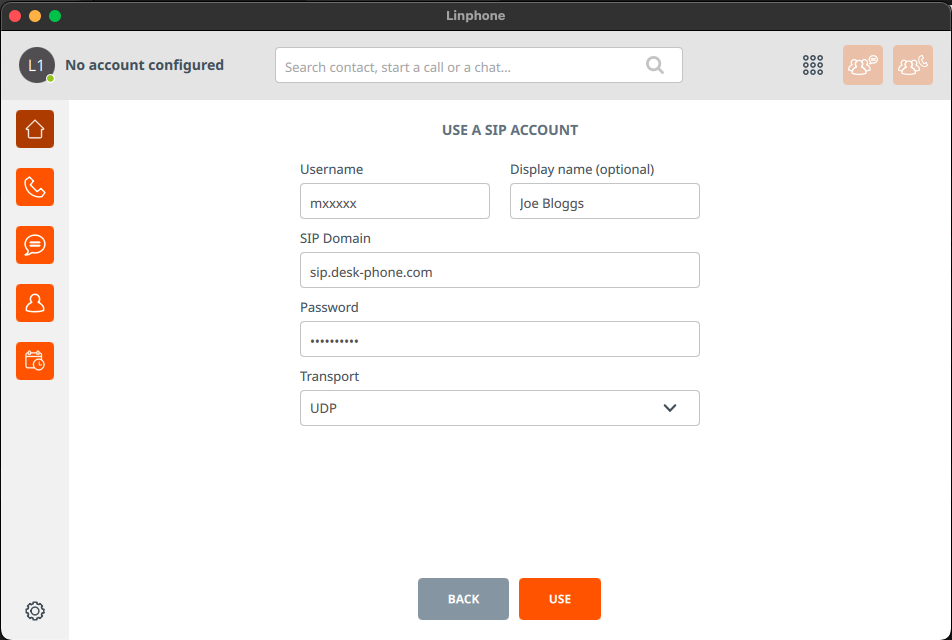The height and width of the screenshot is (640, 952).
Task: Click the 'Username' label
Action: 332,169
